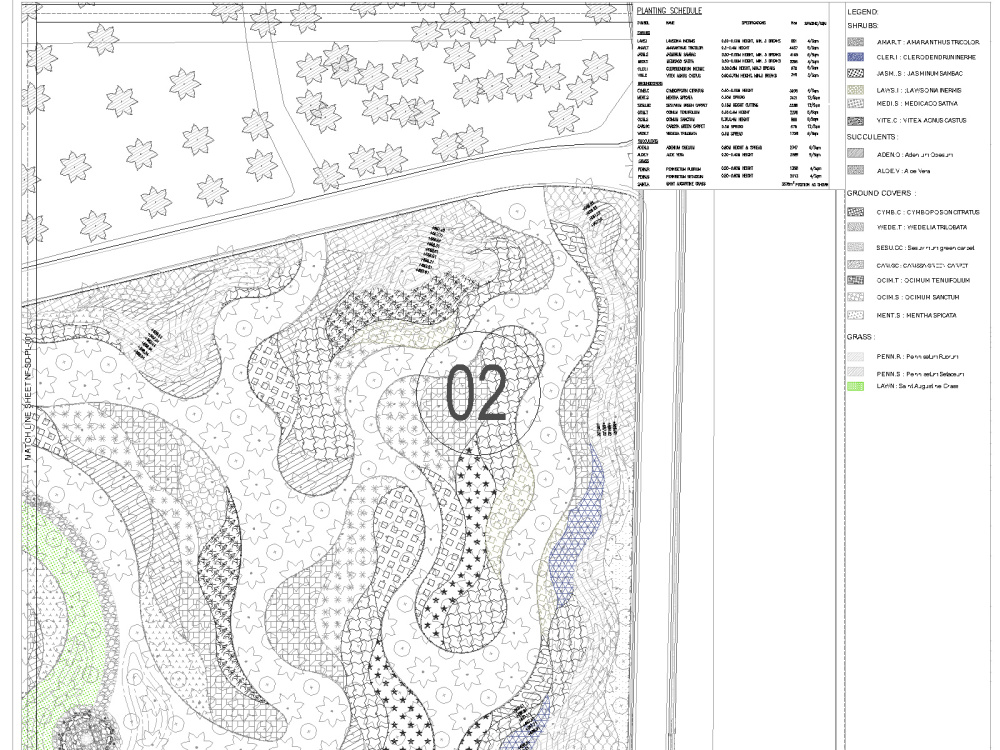Click the 'CLER.I : CLERODENDRUM INERME' label
This screenshot has width=1000, height=750.
coord(926,57)
